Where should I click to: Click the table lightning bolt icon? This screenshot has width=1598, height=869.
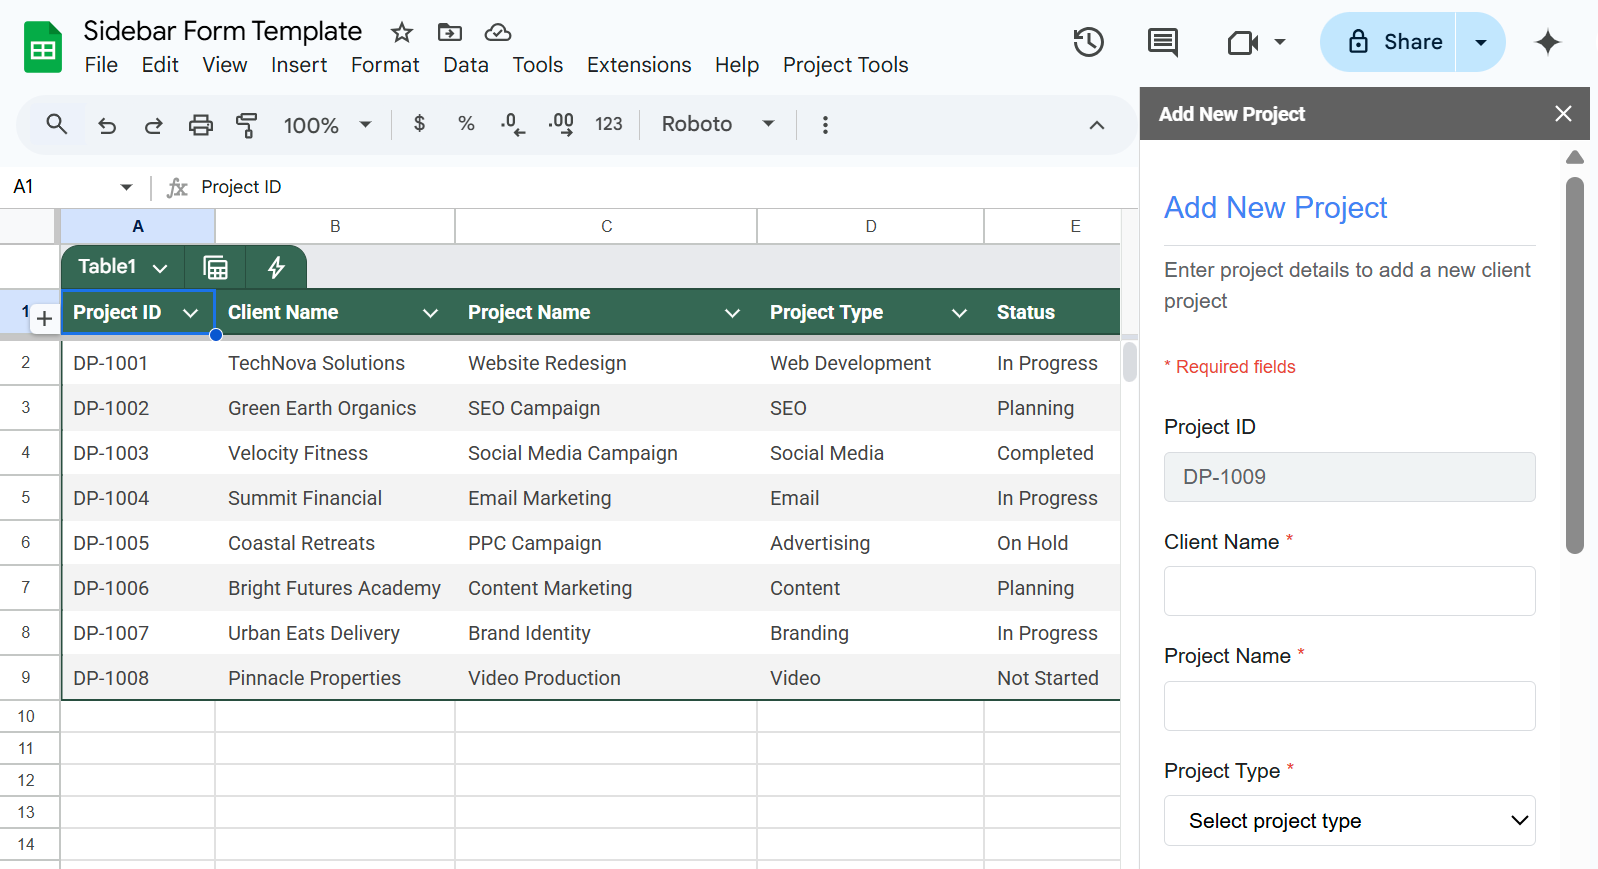(276, 267)
